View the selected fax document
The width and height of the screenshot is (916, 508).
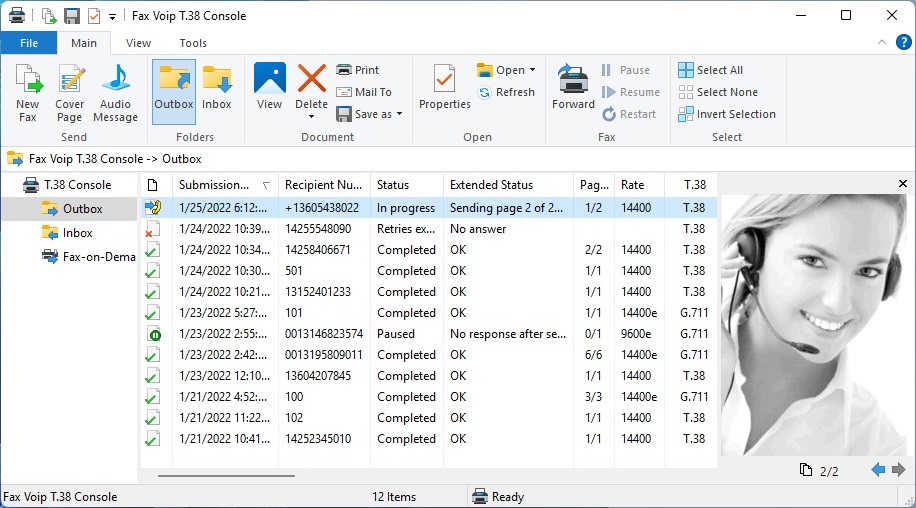click(x=269, y=86)
